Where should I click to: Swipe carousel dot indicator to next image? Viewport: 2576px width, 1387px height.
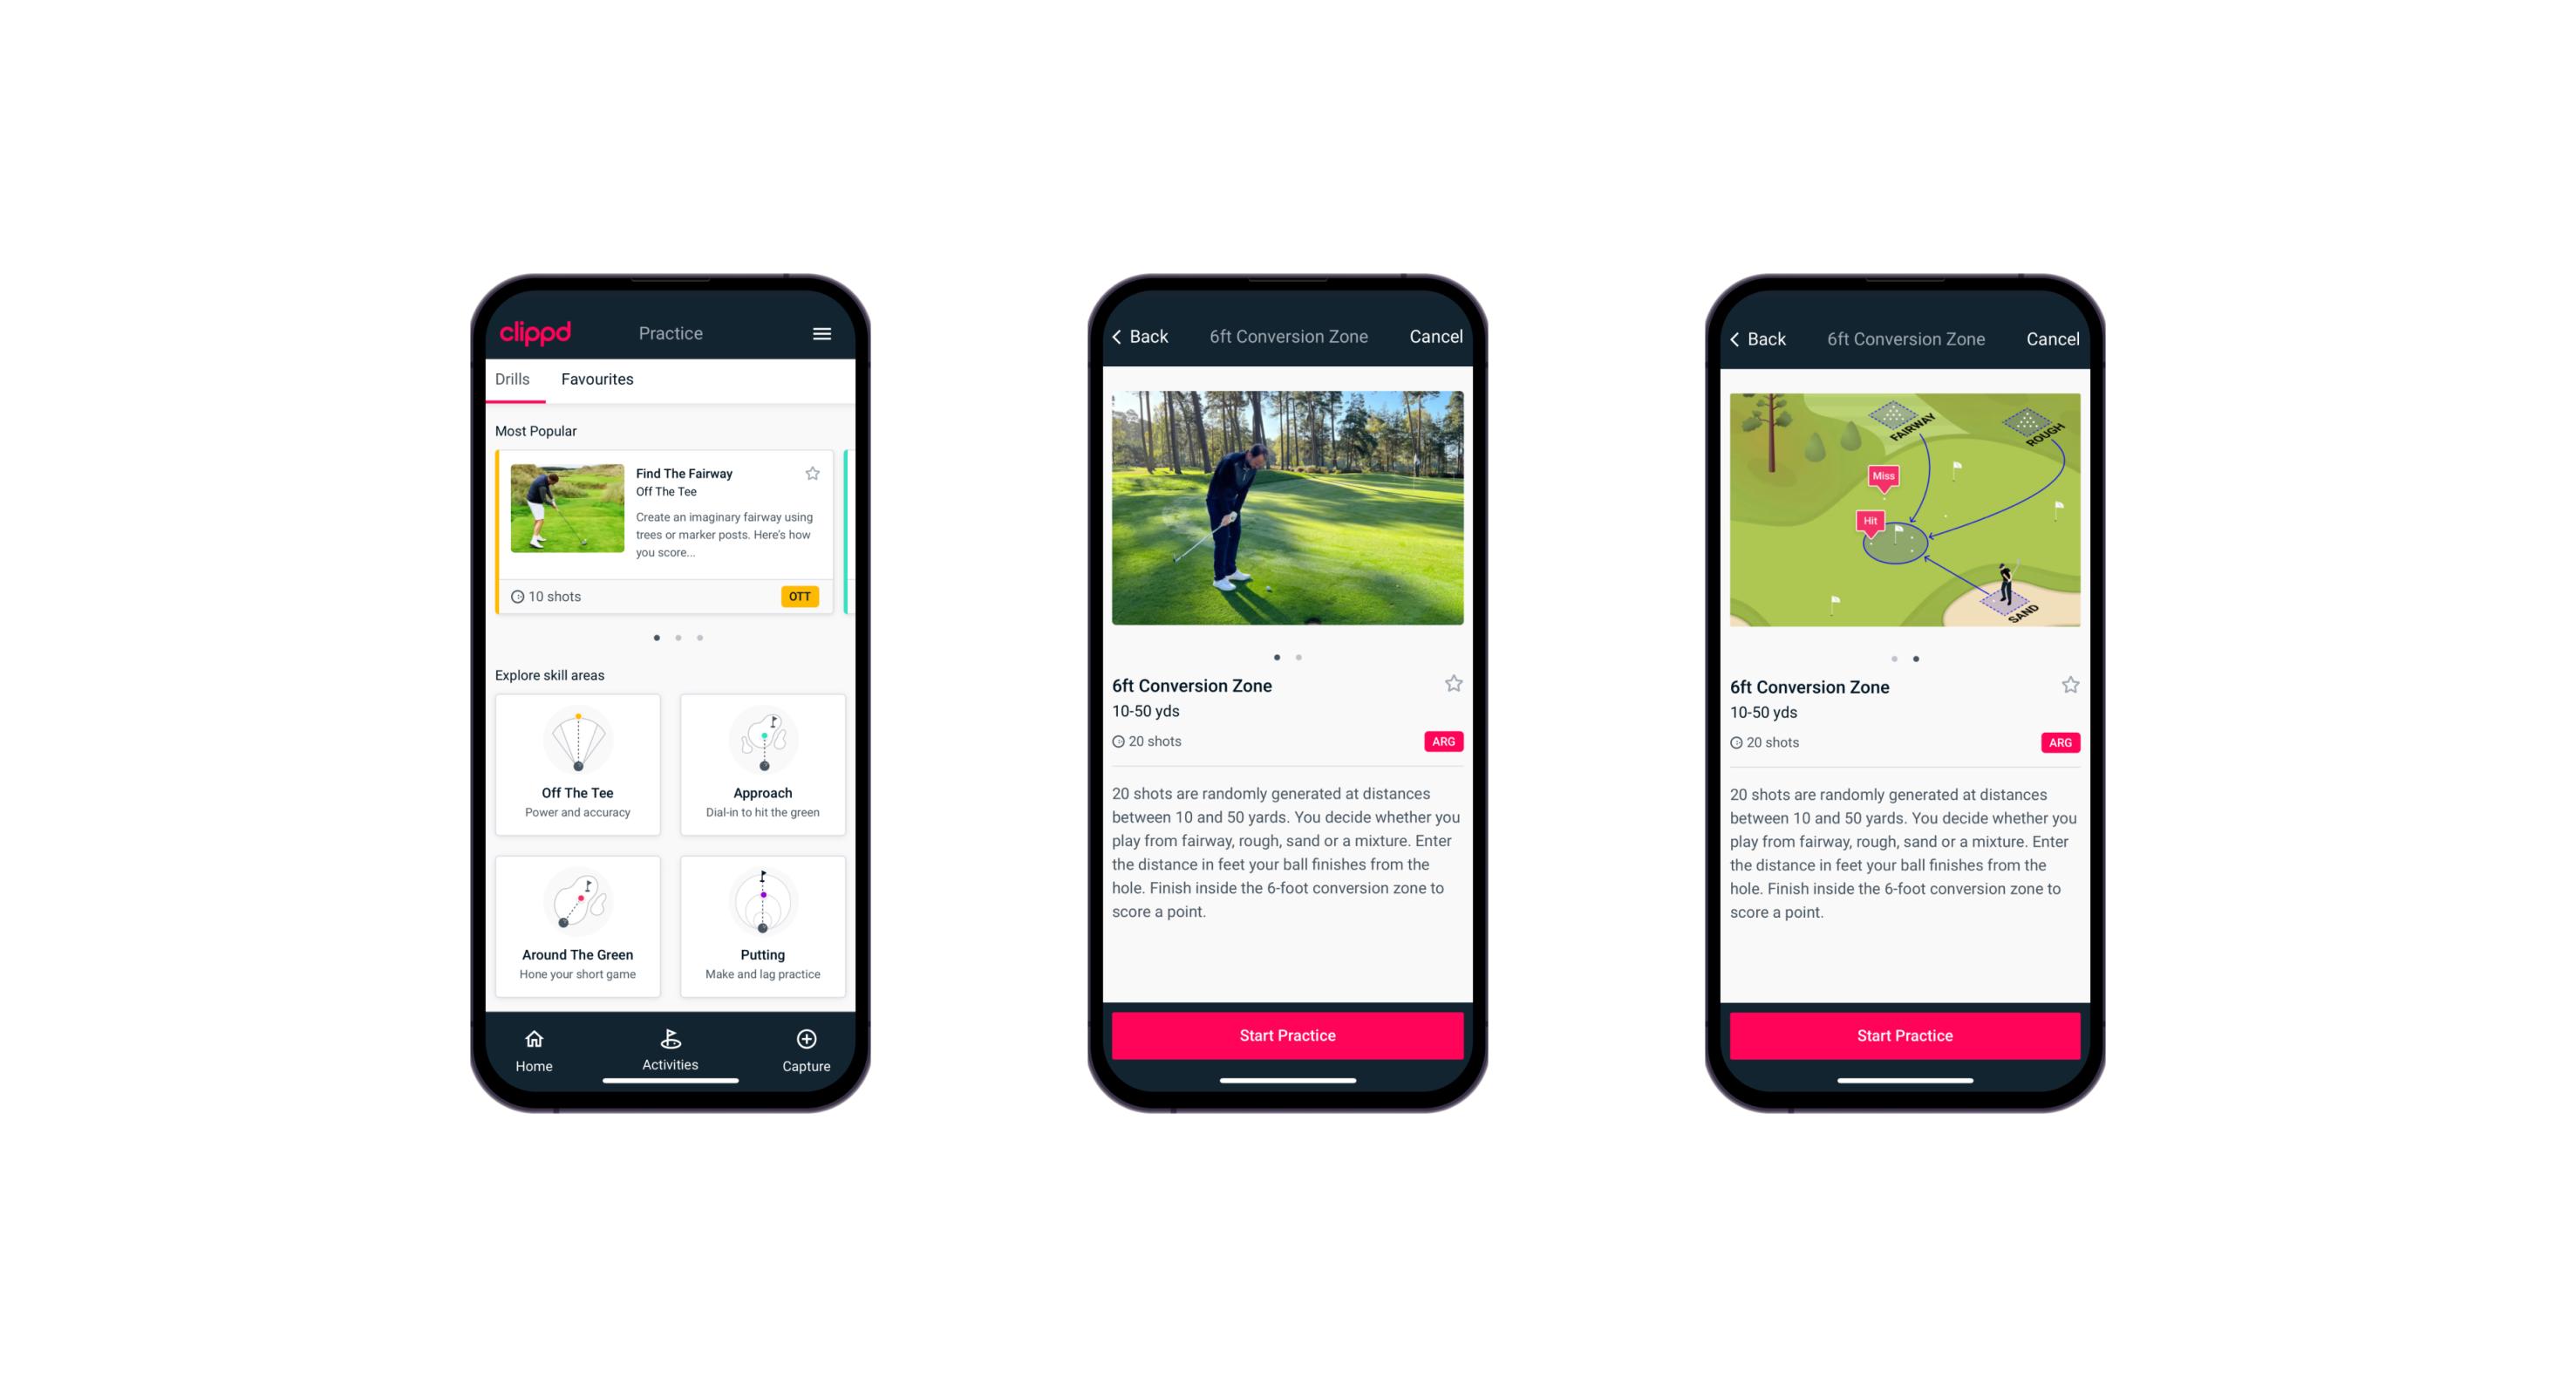click(x=1299, y=661)
